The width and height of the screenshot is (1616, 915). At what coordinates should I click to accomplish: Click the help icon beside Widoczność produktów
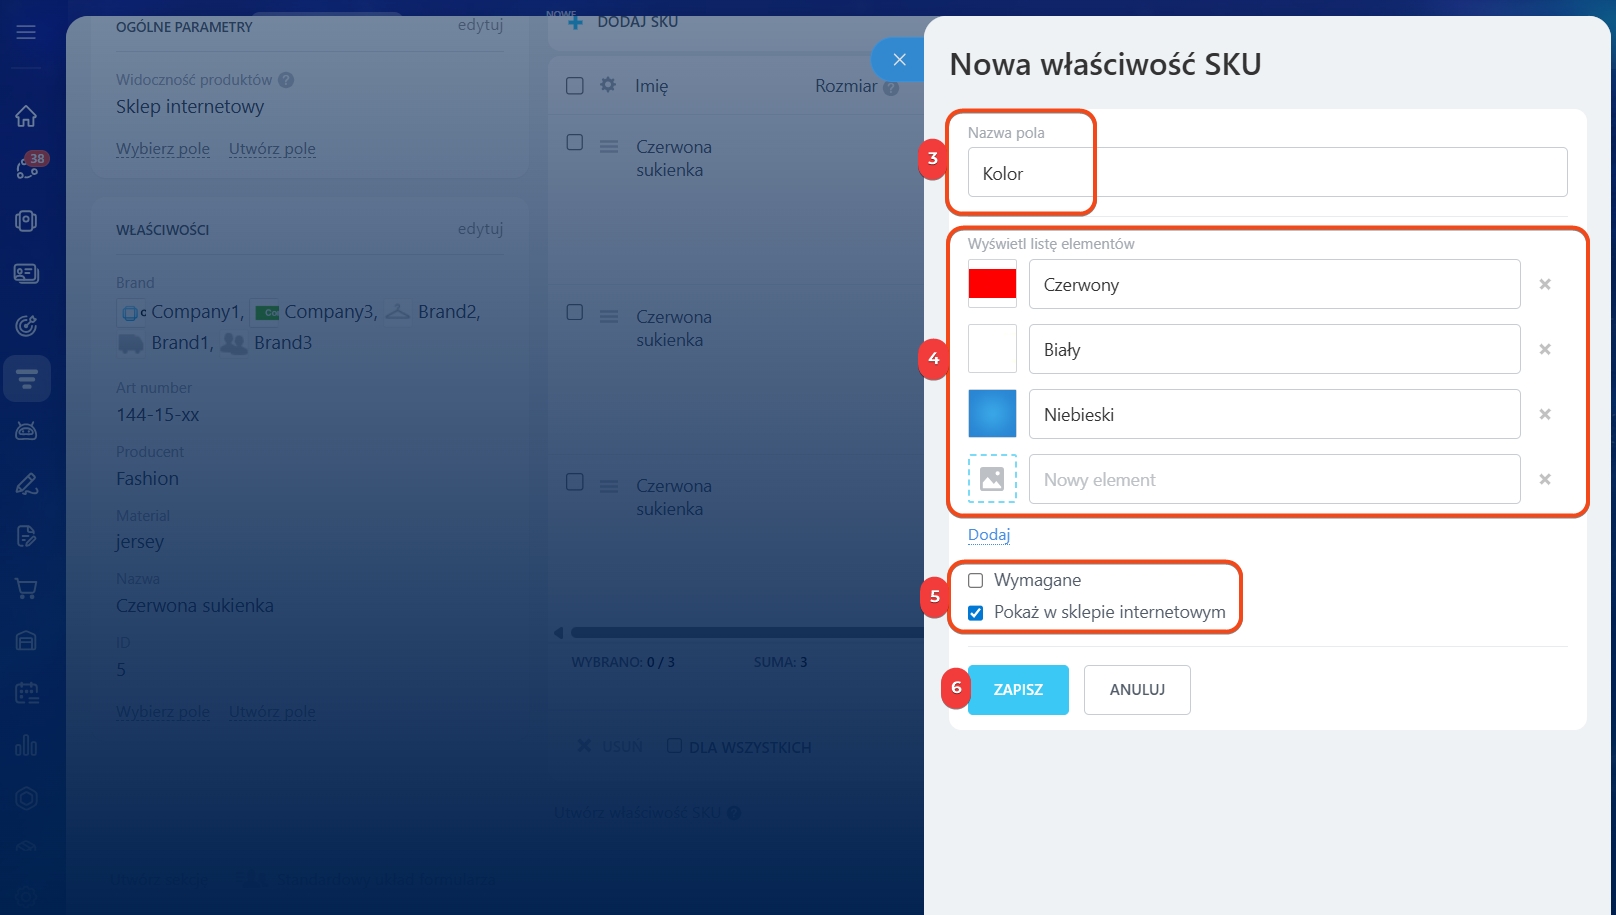tap(286, 80)
